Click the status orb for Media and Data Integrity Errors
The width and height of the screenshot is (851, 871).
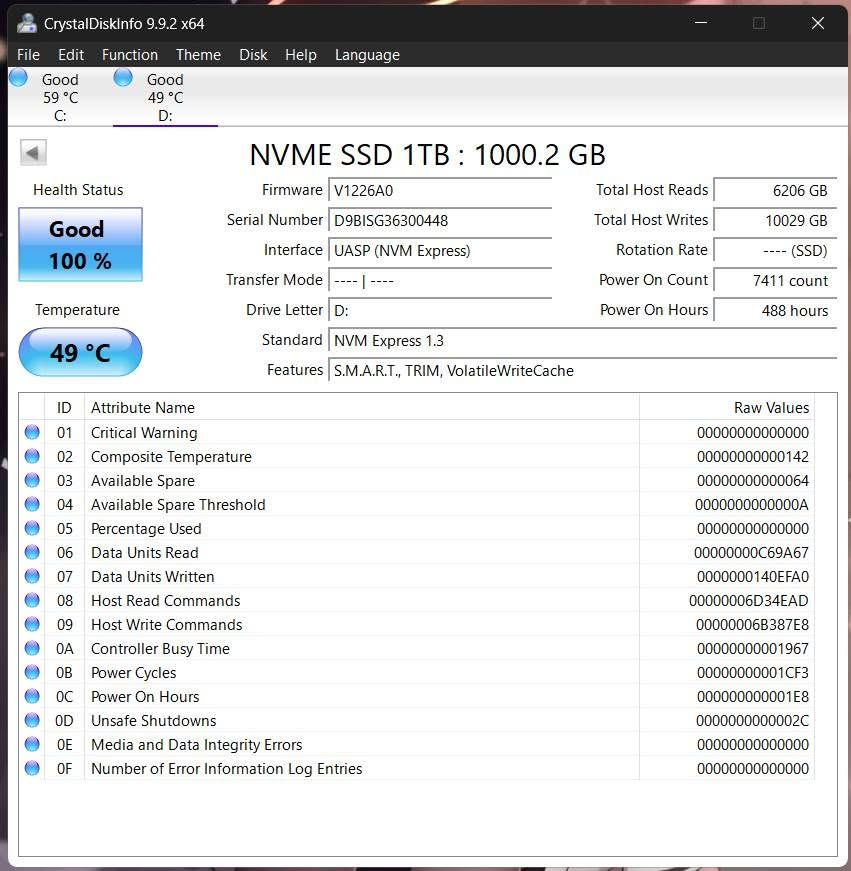pyautogui.click(x=32, y=744)
